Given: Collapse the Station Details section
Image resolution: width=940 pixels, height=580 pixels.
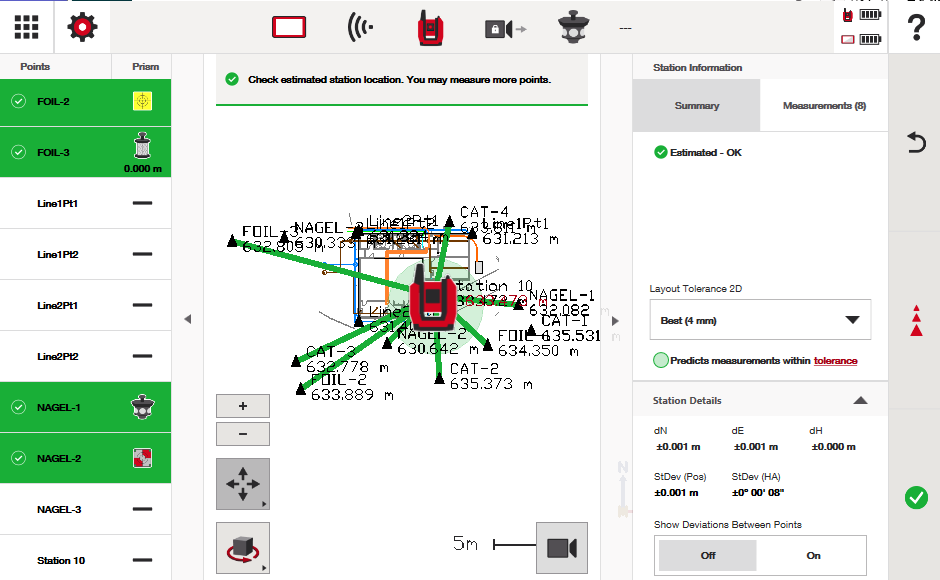Looking at the screenshot, I should click(860, 400).
